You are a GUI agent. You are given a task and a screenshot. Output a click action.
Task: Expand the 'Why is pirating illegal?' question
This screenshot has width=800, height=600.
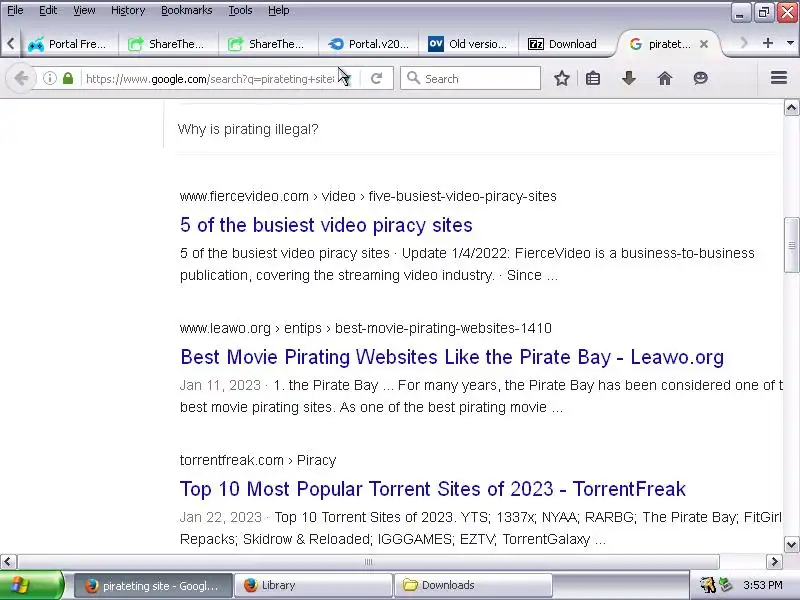click(248, 130)
